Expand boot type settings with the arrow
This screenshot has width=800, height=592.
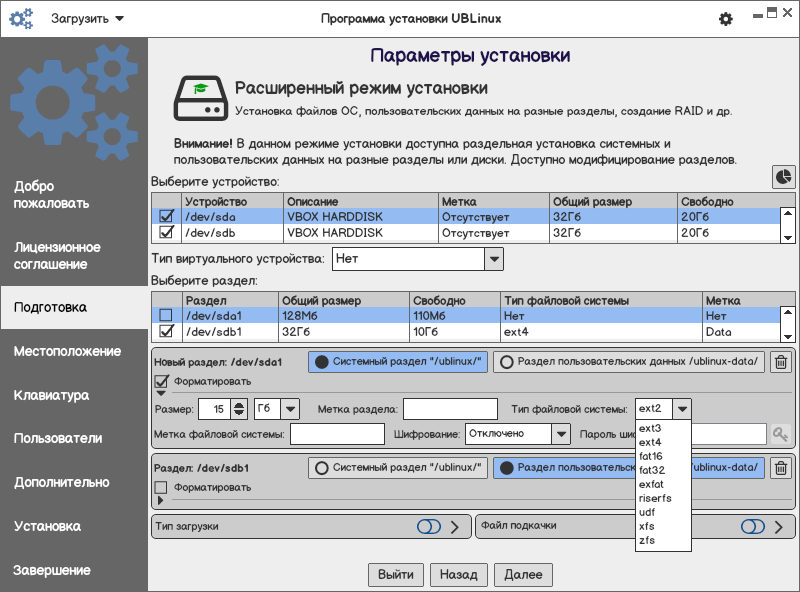coord(454,526)
